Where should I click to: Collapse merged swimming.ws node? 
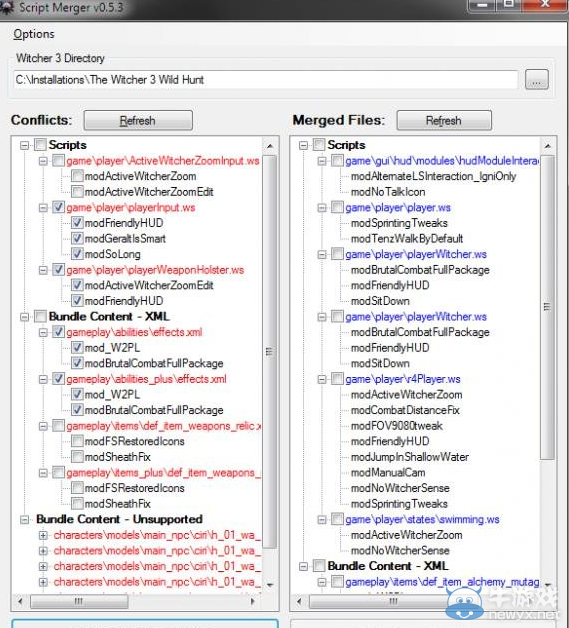pyautogui.click(x=322, y=519)
